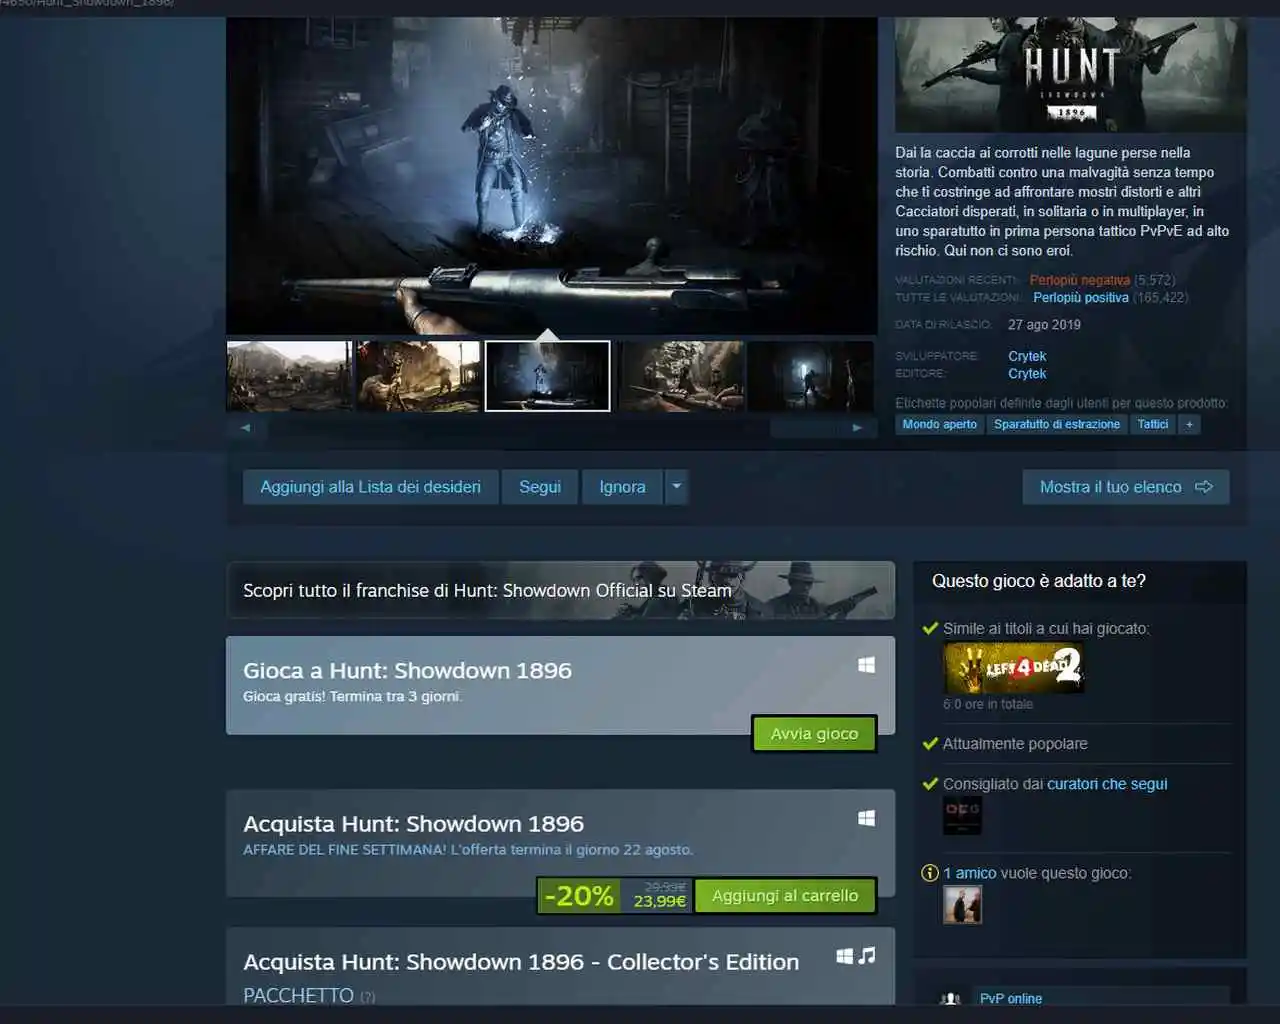Click the curator avatar under Consigliato dai curatori
Image resolution: width=1280 pixels, height=1024 pixels.
coord(962,815)
